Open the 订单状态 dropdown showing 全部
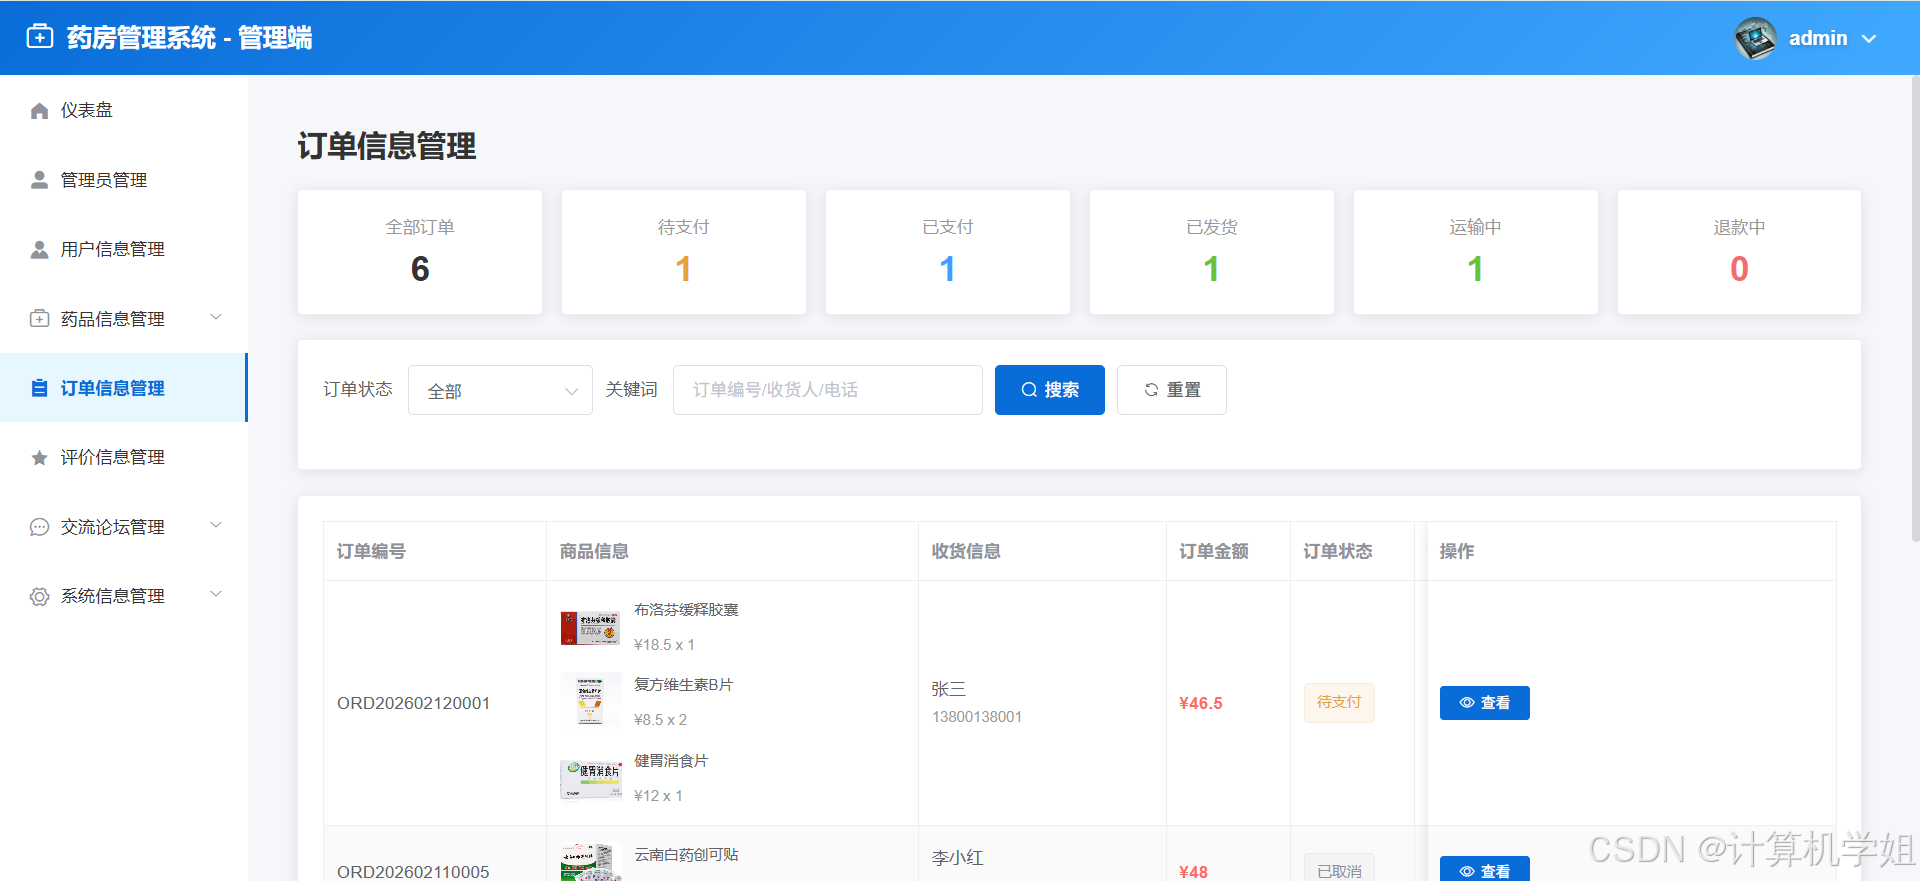The height and width of the screenshot is (881, 1920). 500,390
